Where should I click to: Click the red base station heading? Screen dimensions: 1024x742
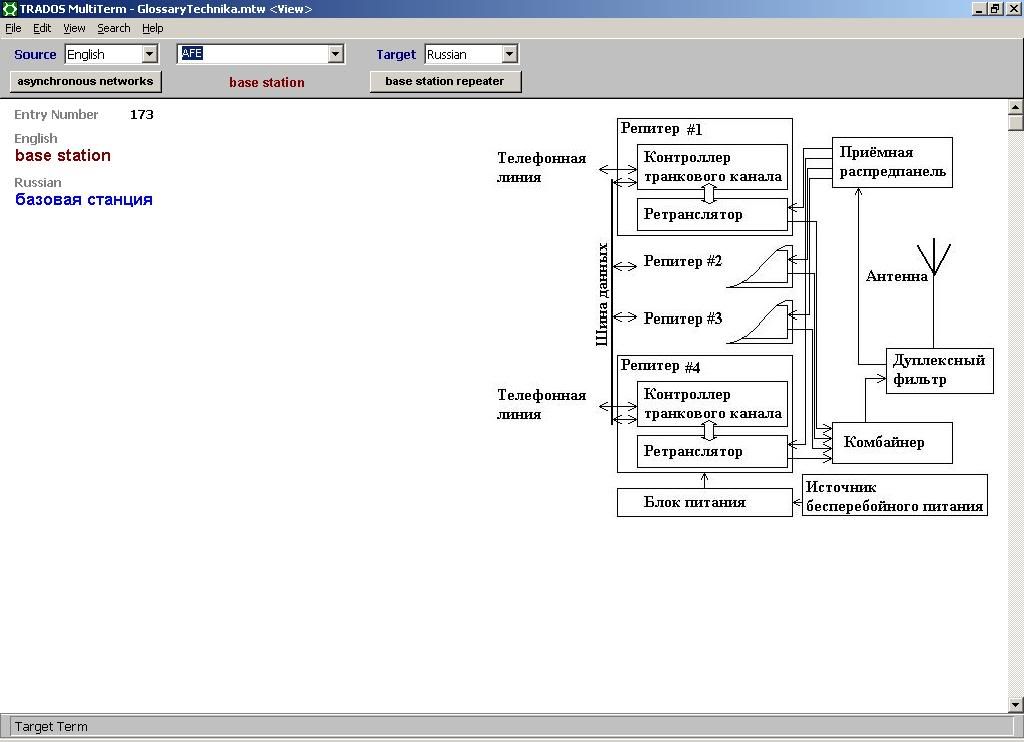click(x=266, y=82)
